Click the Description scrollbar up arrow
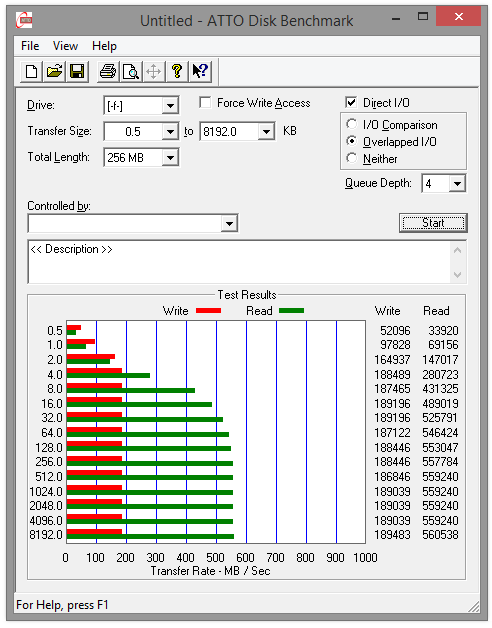The width and height of the screenshot is (492, 628). (458, 251)
